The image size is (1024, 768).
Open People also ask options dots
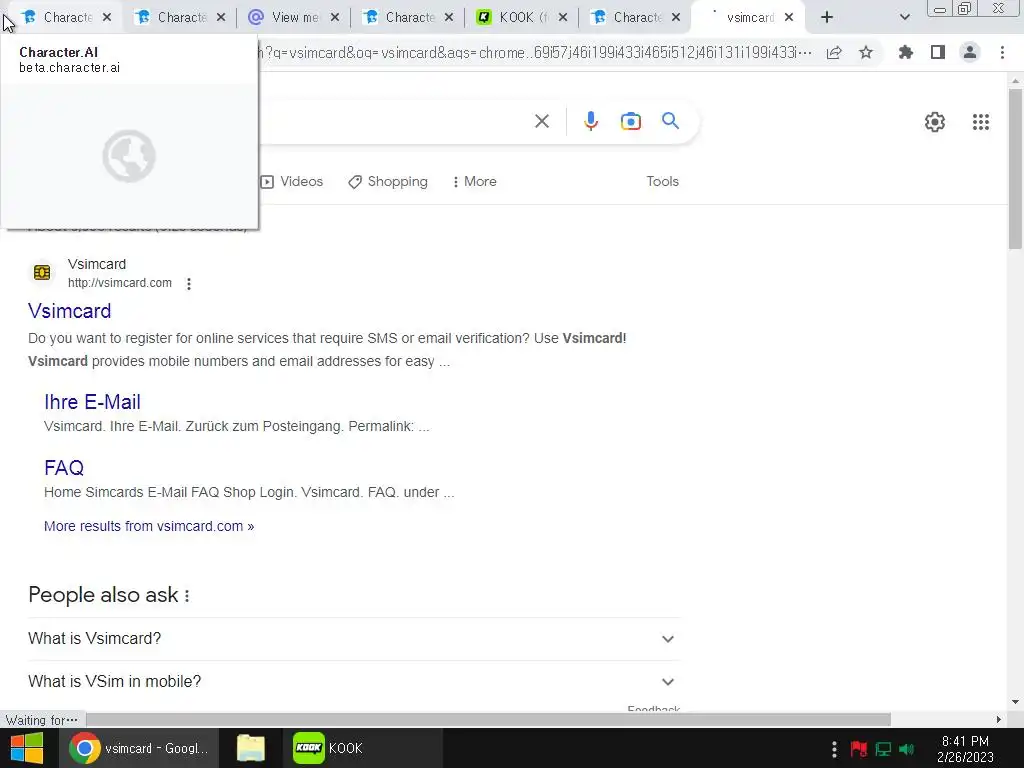point(187,596)
